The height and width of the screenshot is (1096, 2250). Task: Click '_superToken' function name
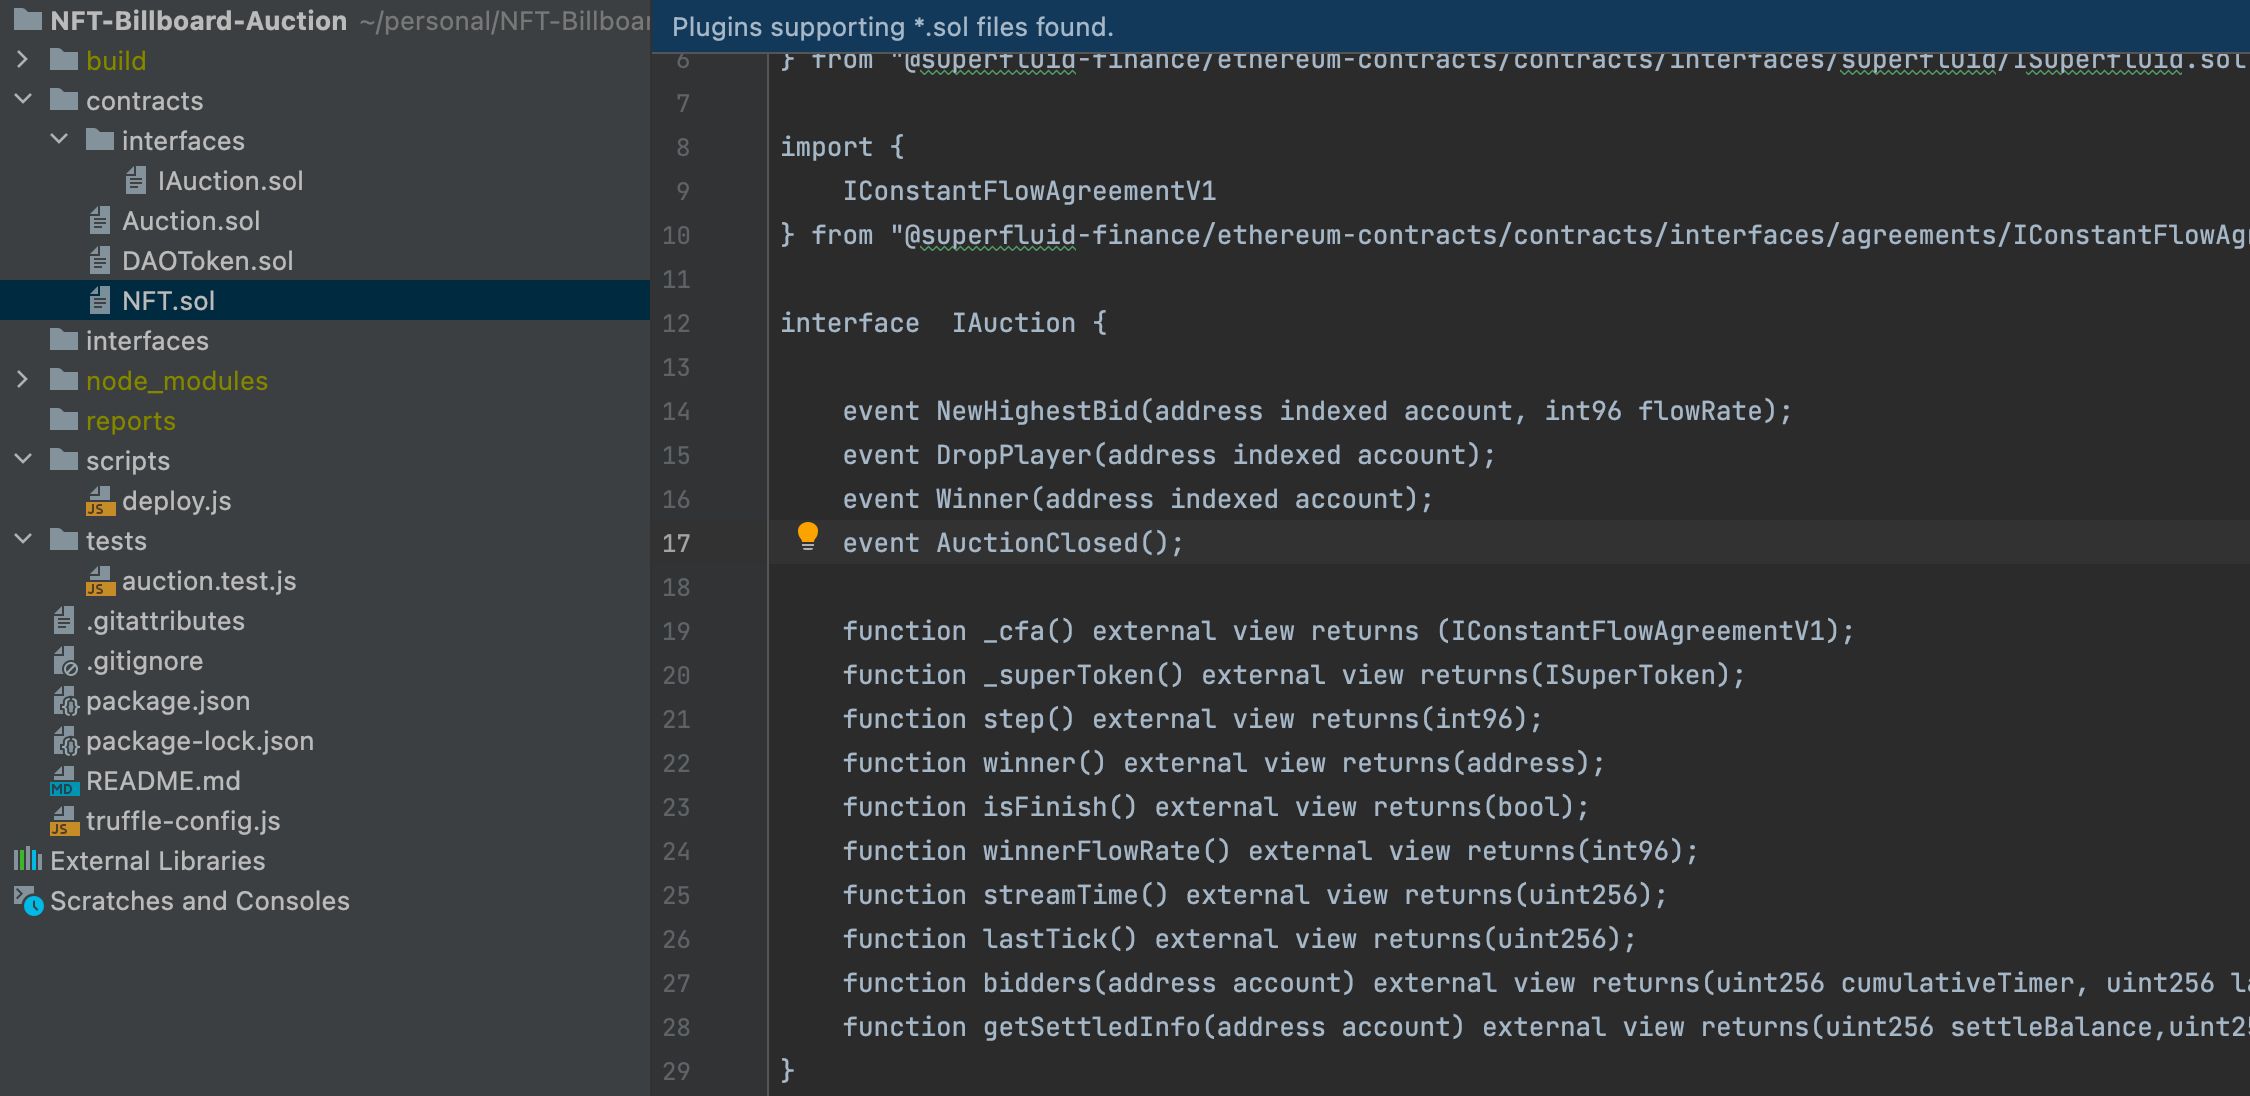[1068, 675]
